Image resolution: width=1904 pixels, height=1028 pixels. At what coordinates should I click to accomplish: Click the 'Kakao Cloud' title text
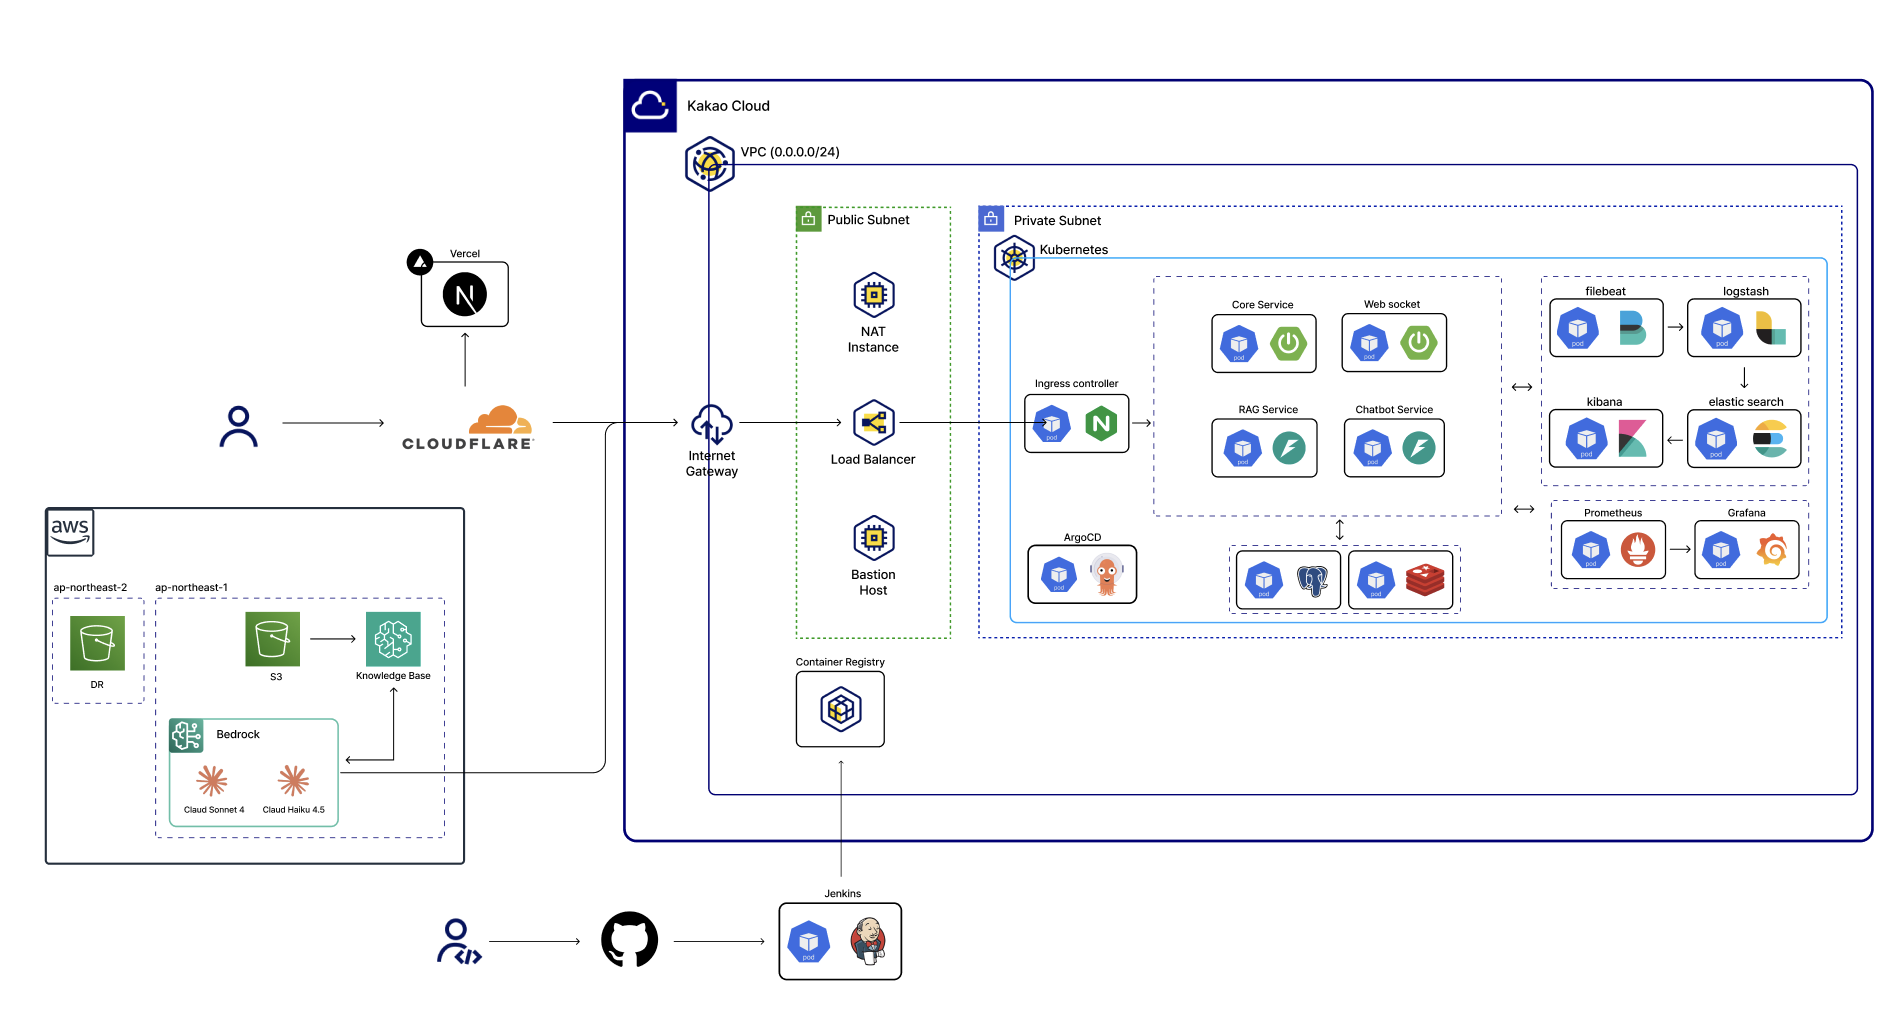[x=728, y=106]
